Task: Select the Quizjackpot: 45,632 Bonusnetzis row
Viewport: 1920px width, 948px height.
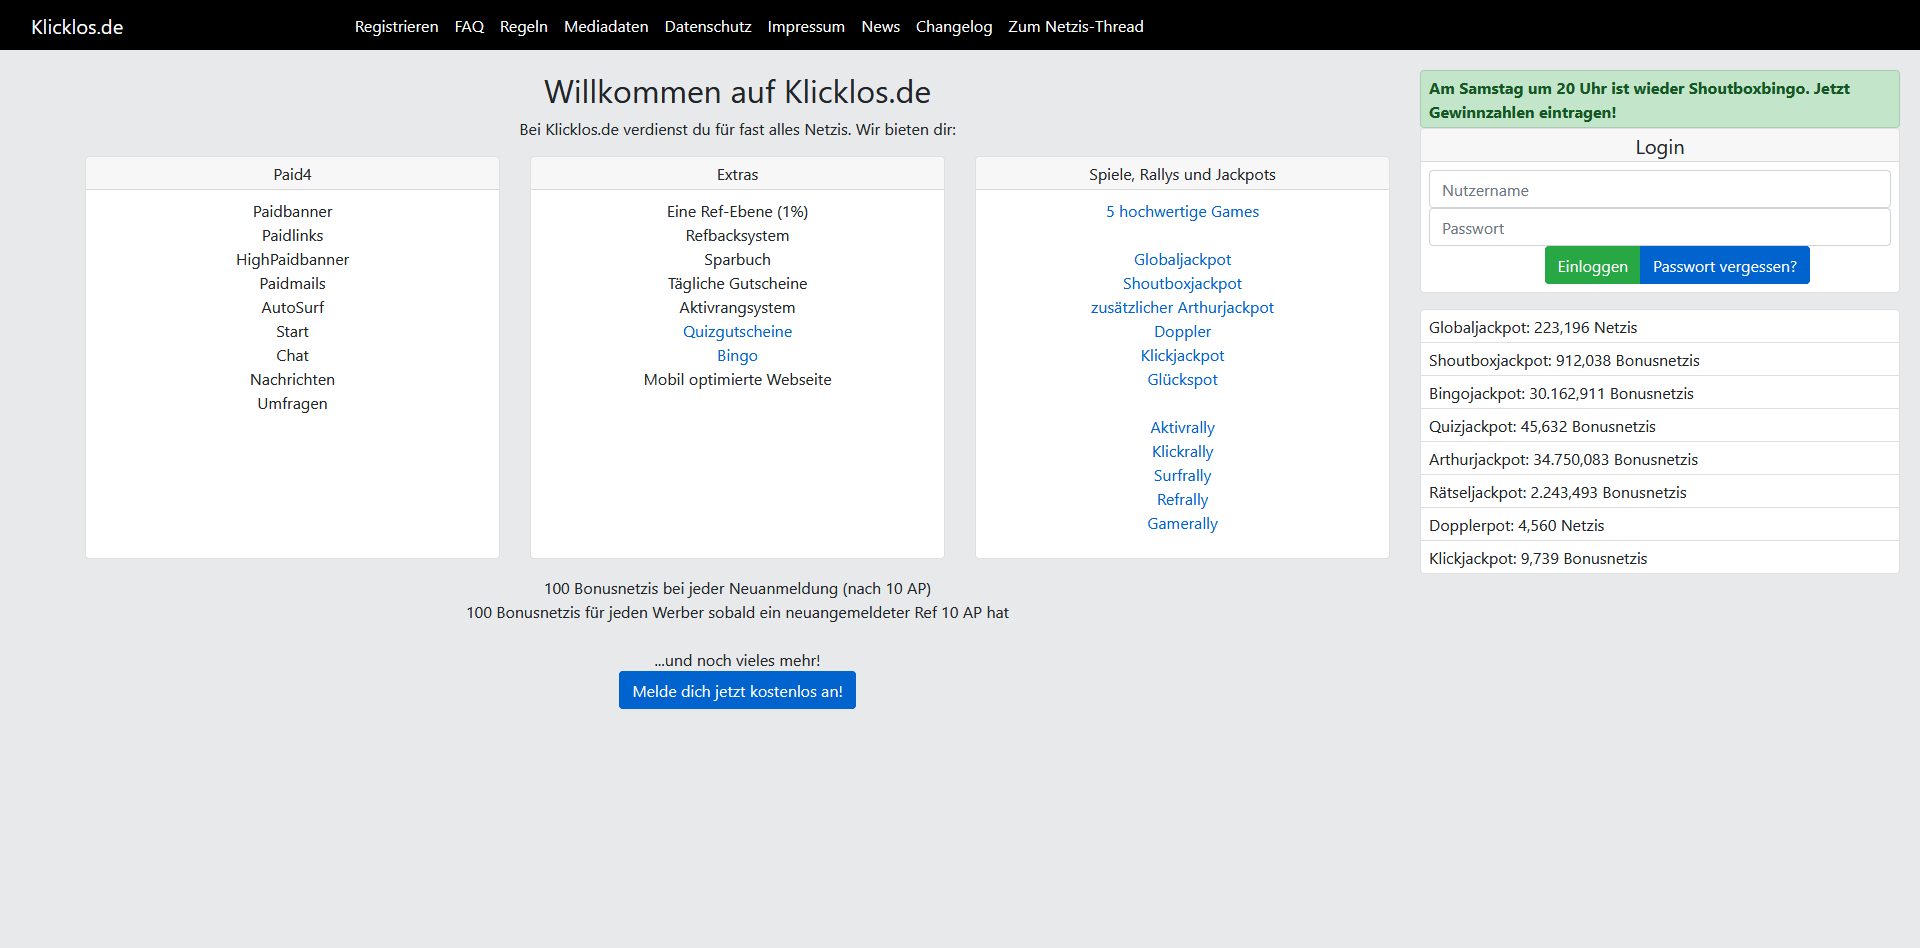Action: click(x=1659, y=426)
